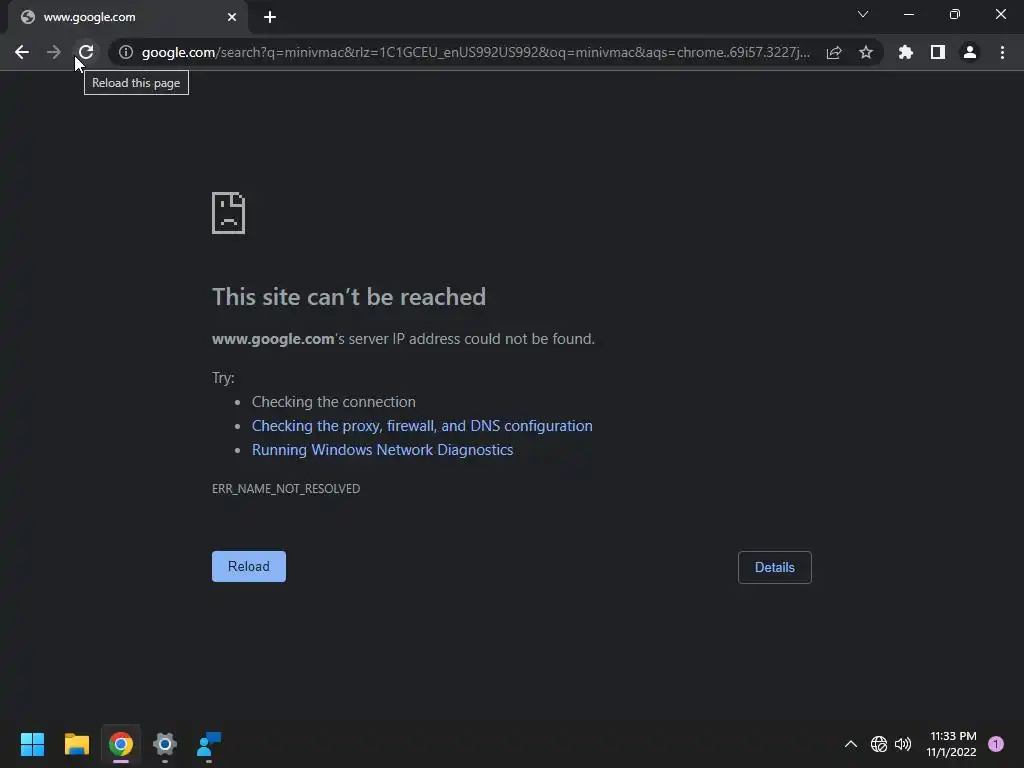The height and width of the screenshot is (768, 1024).
Task: Click the 'Checking the connection' suggestion text
Action: pyautogui.click(x=334, y=402)
